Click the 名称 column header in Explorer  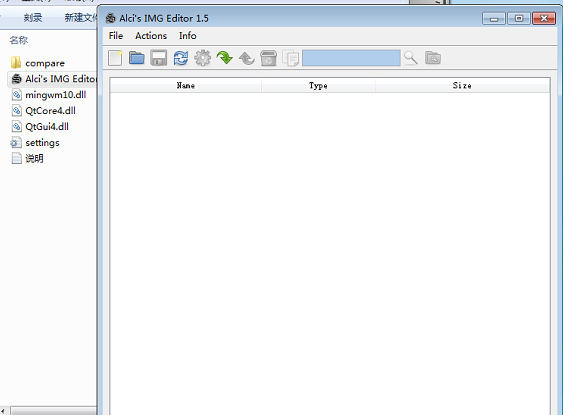(19, 40)
